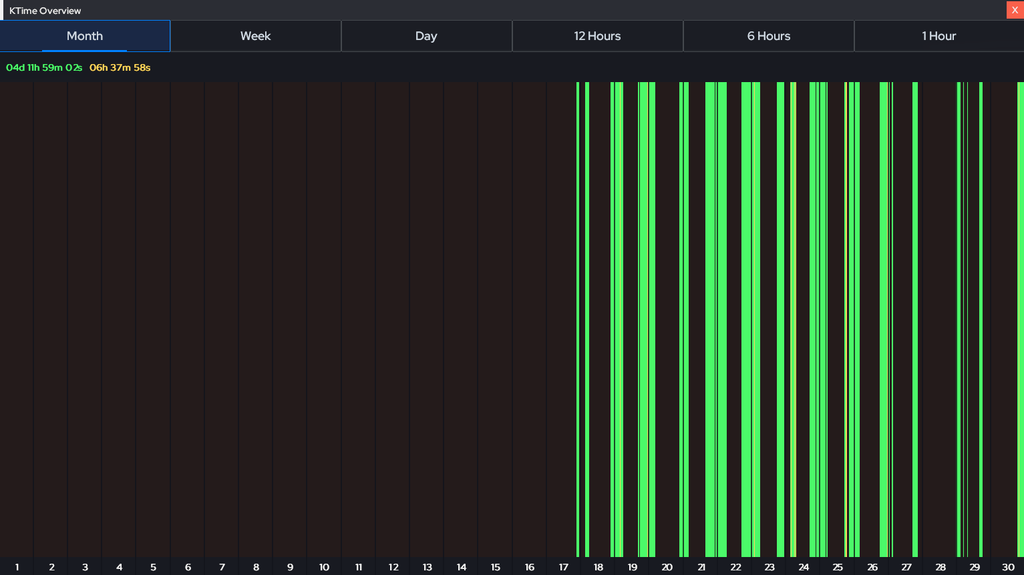Click the KTime Overview window title
The image size is (1024, 575).
pyautogui.click(x=45, y=10)
